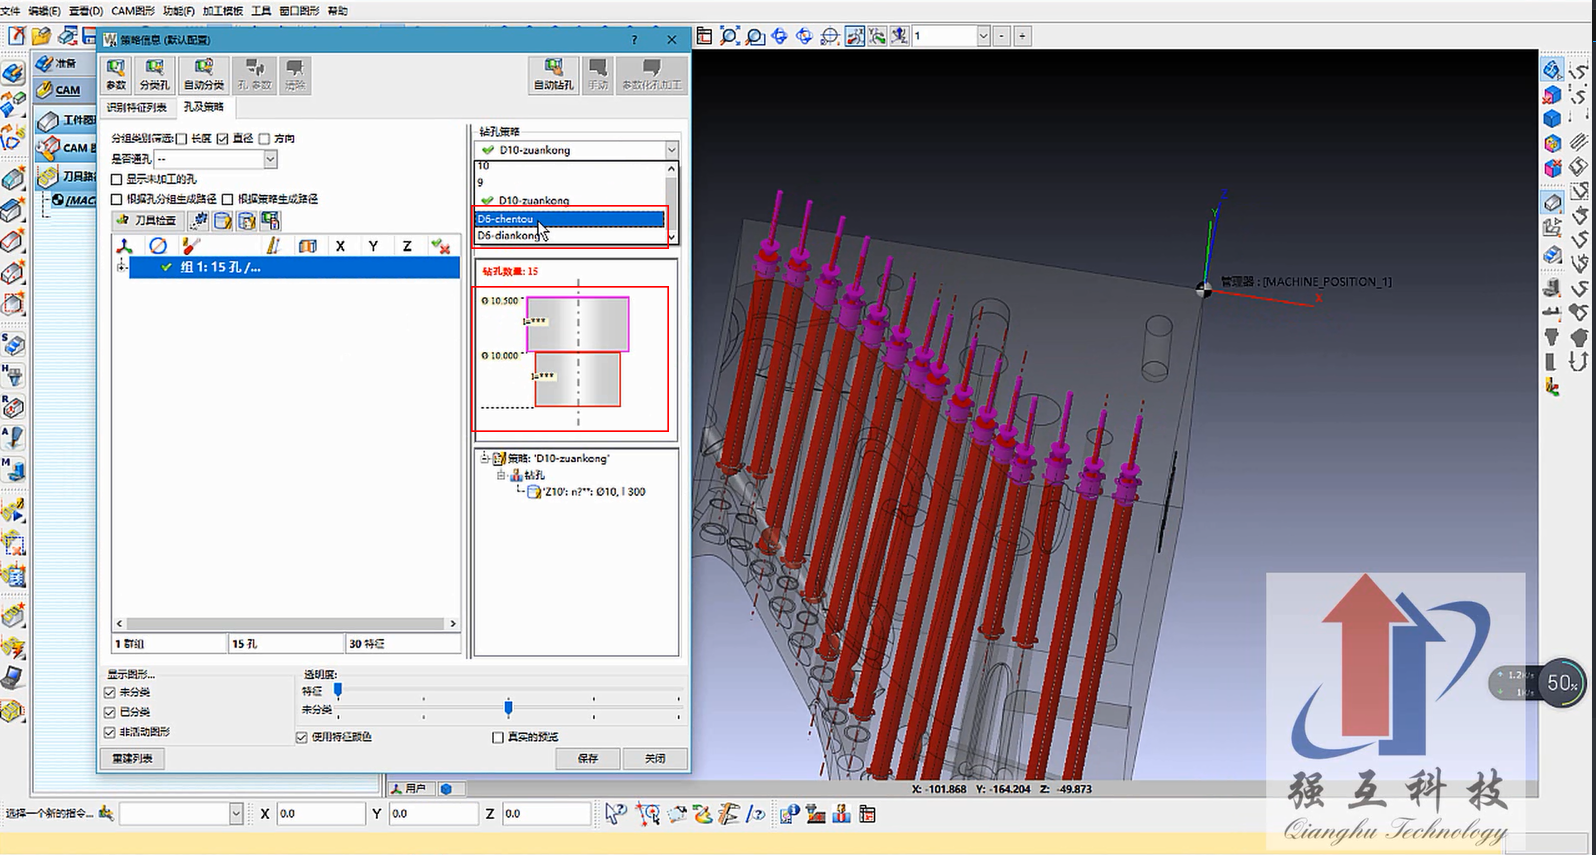Viewport: 1596px width, 855px height.
Task: Open the 钻孔策略 D10-zuankong dropdown arrow
Action: click(671, 150)
